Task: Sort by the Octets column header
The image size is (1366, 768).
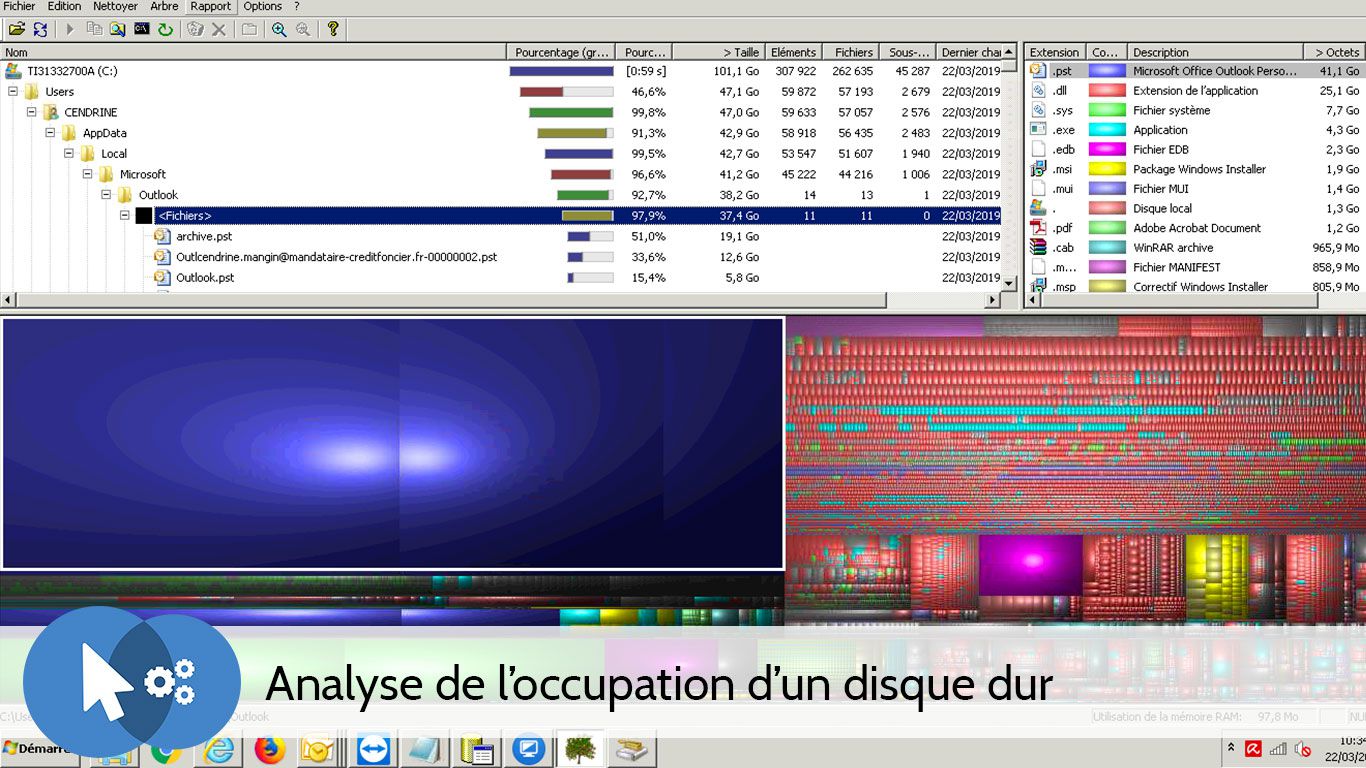Action: click(1334, 52)
